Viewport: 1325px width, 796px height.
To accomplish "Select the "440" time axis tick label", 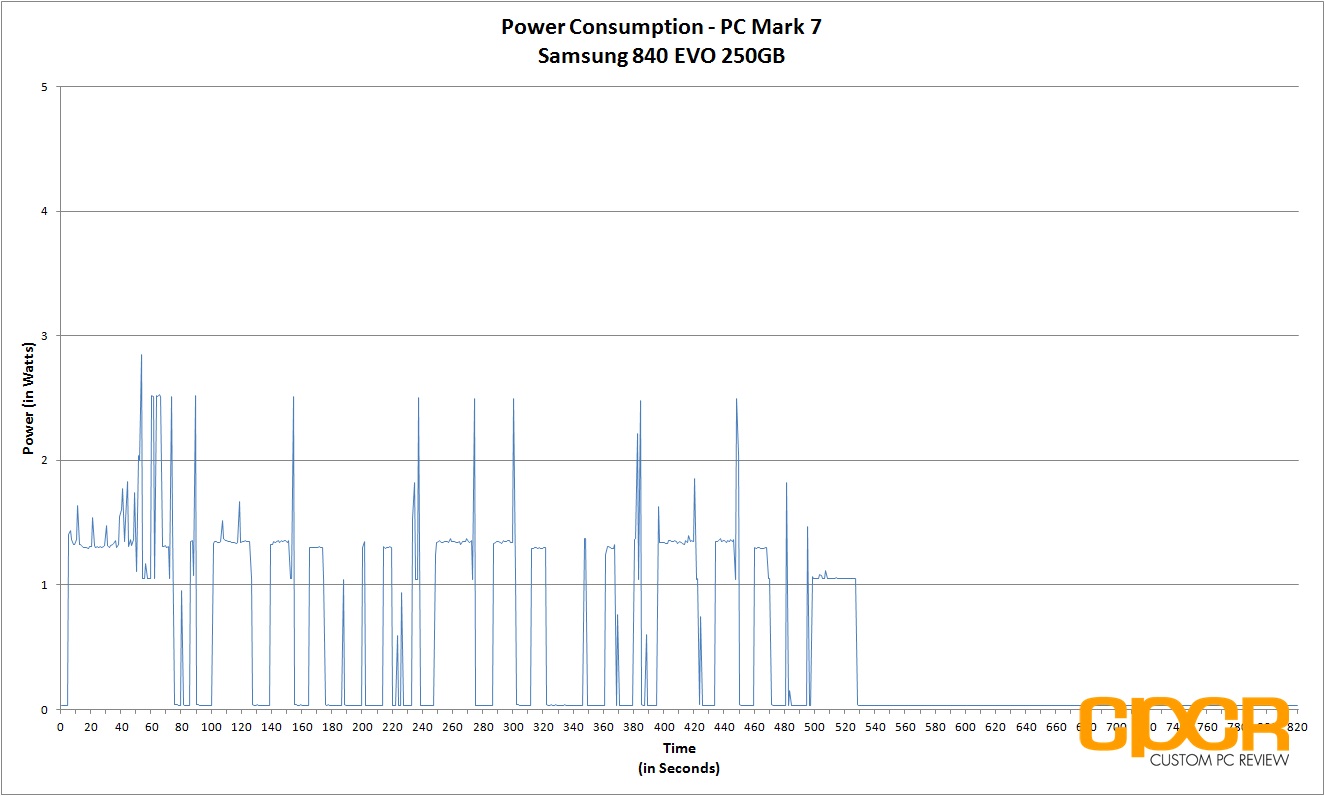I will [724, 727].
